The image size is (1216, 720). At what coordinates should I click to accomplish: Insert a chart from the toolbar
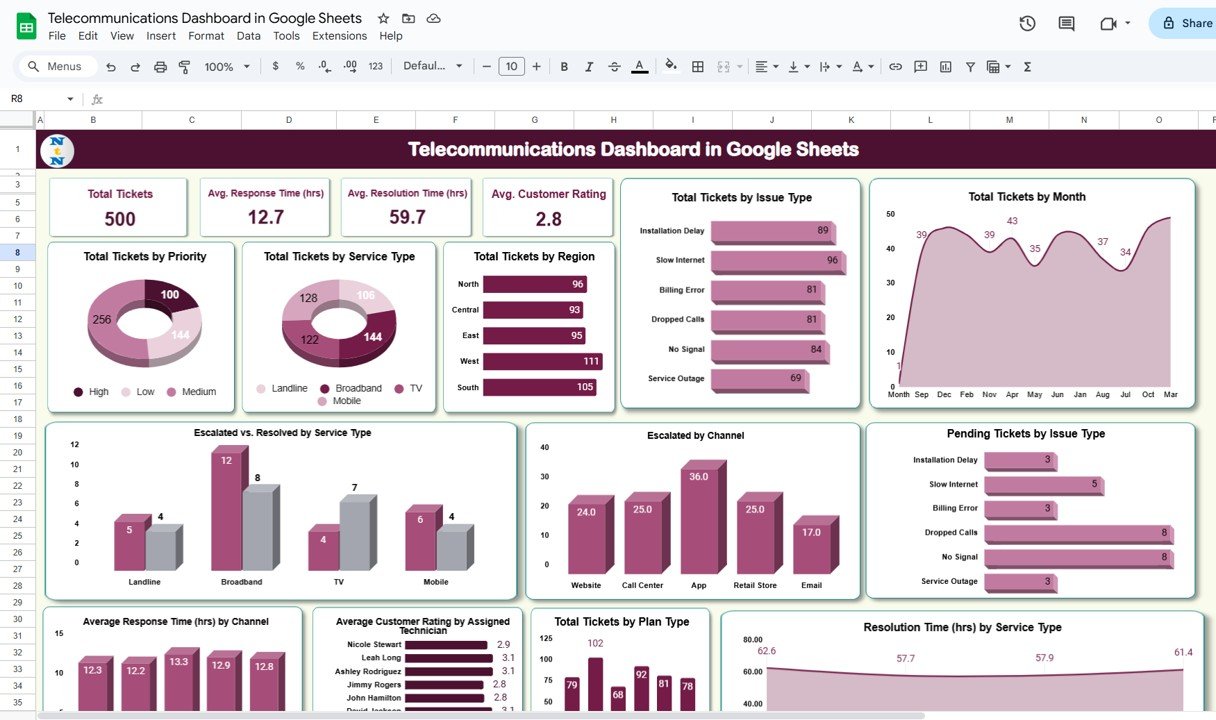pyautogui.click(x=944, y=67)
